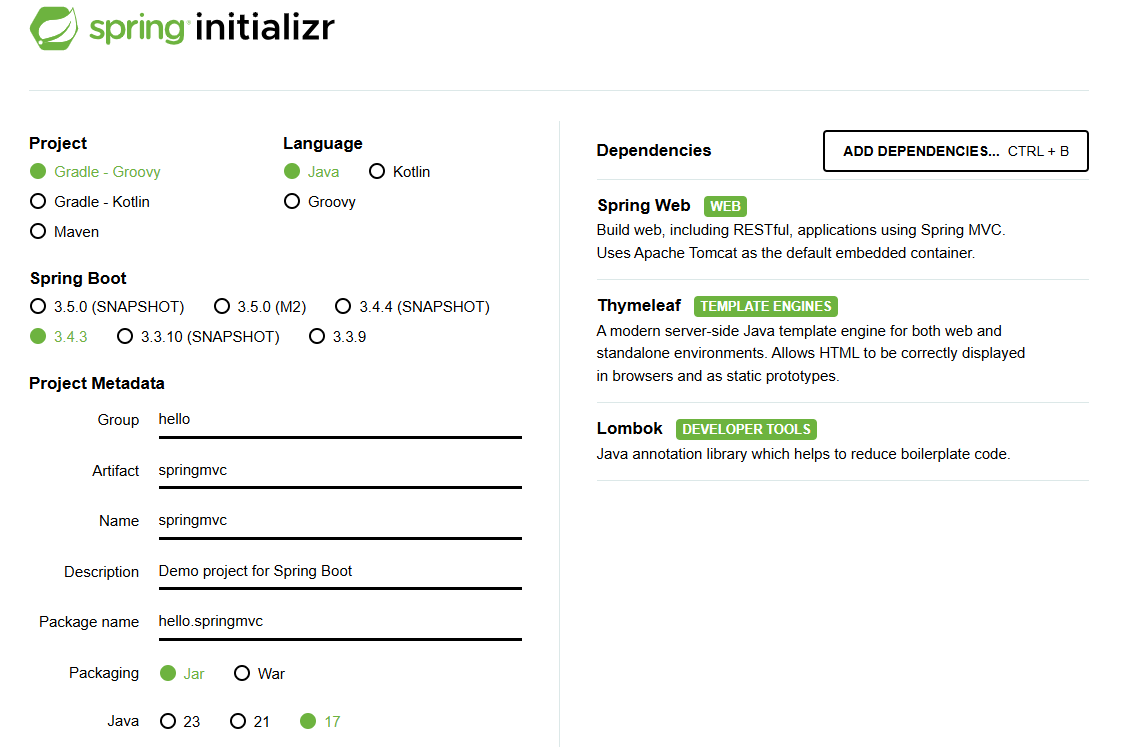This screenshot has width=1122, height=747.
Task: Select Groovy language option
Action: [319, 202]
